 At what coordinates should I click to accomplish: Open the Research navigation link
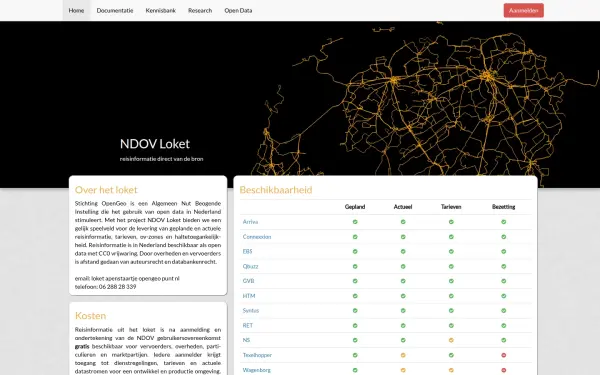pos(200,10)
